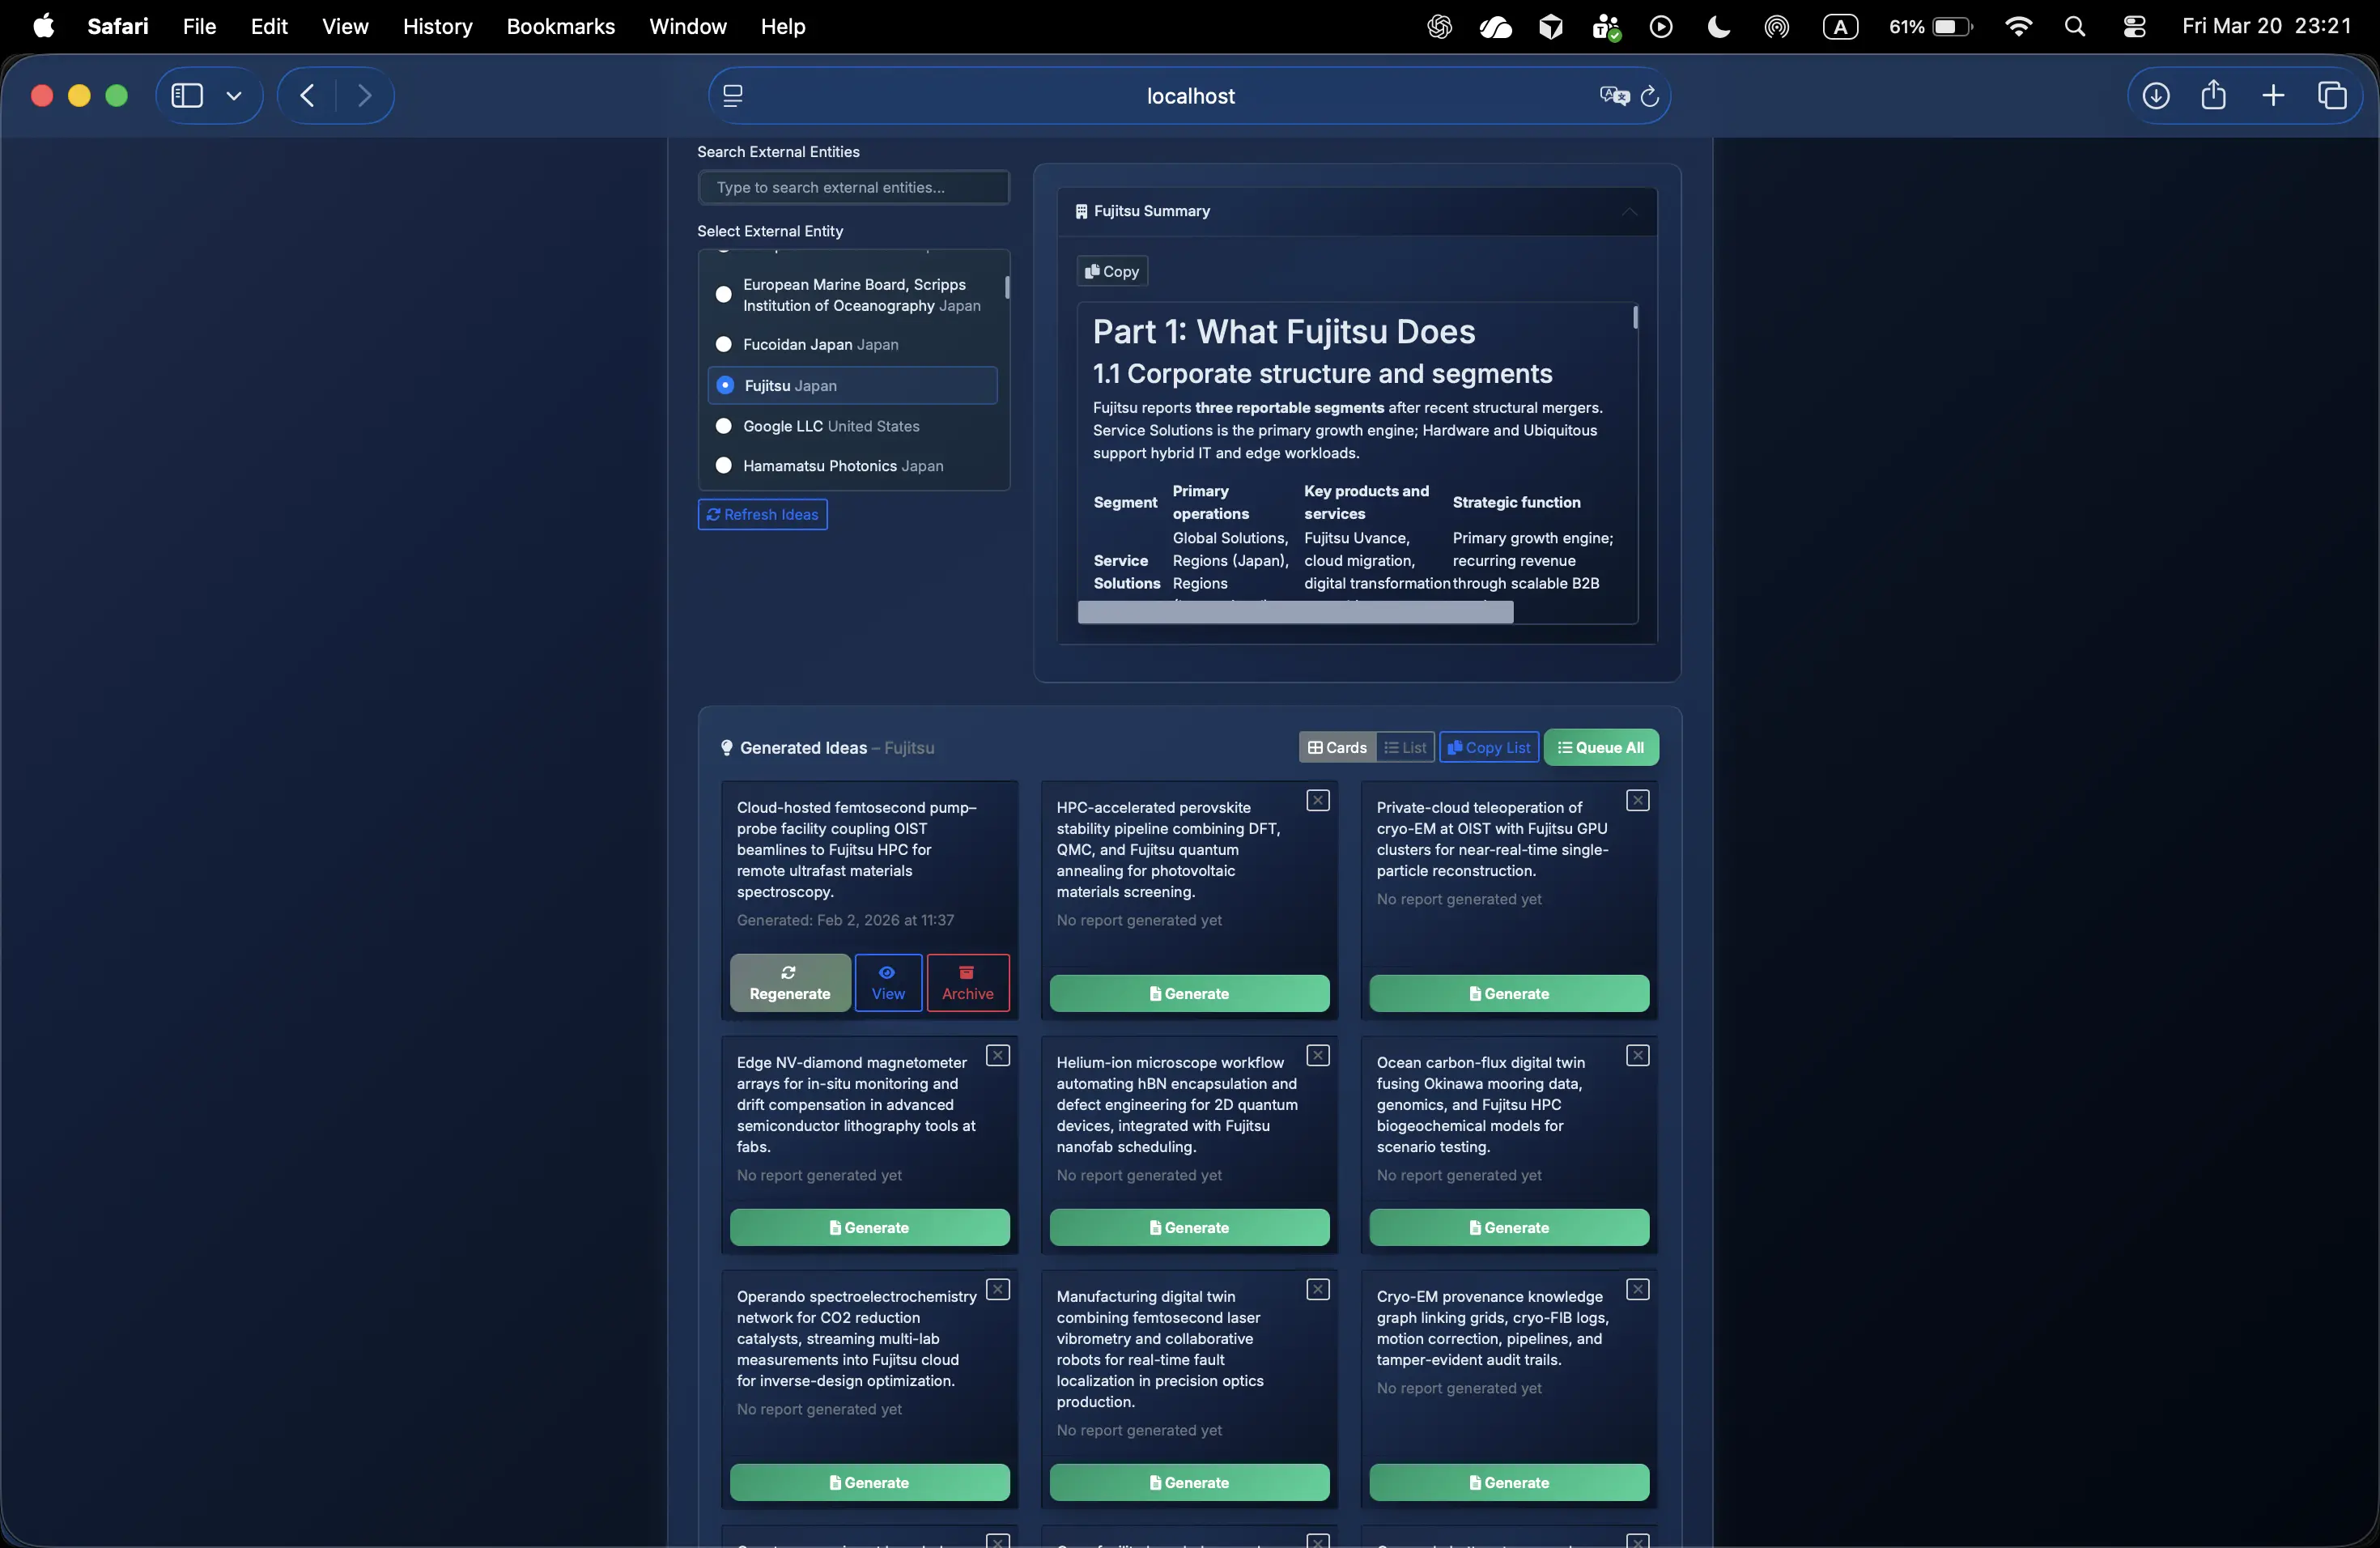Image resolution: width=2380 pixels, height=1548 pixels.
Task: Open a new tab with the plus icon
Action: click(2273, 95)
